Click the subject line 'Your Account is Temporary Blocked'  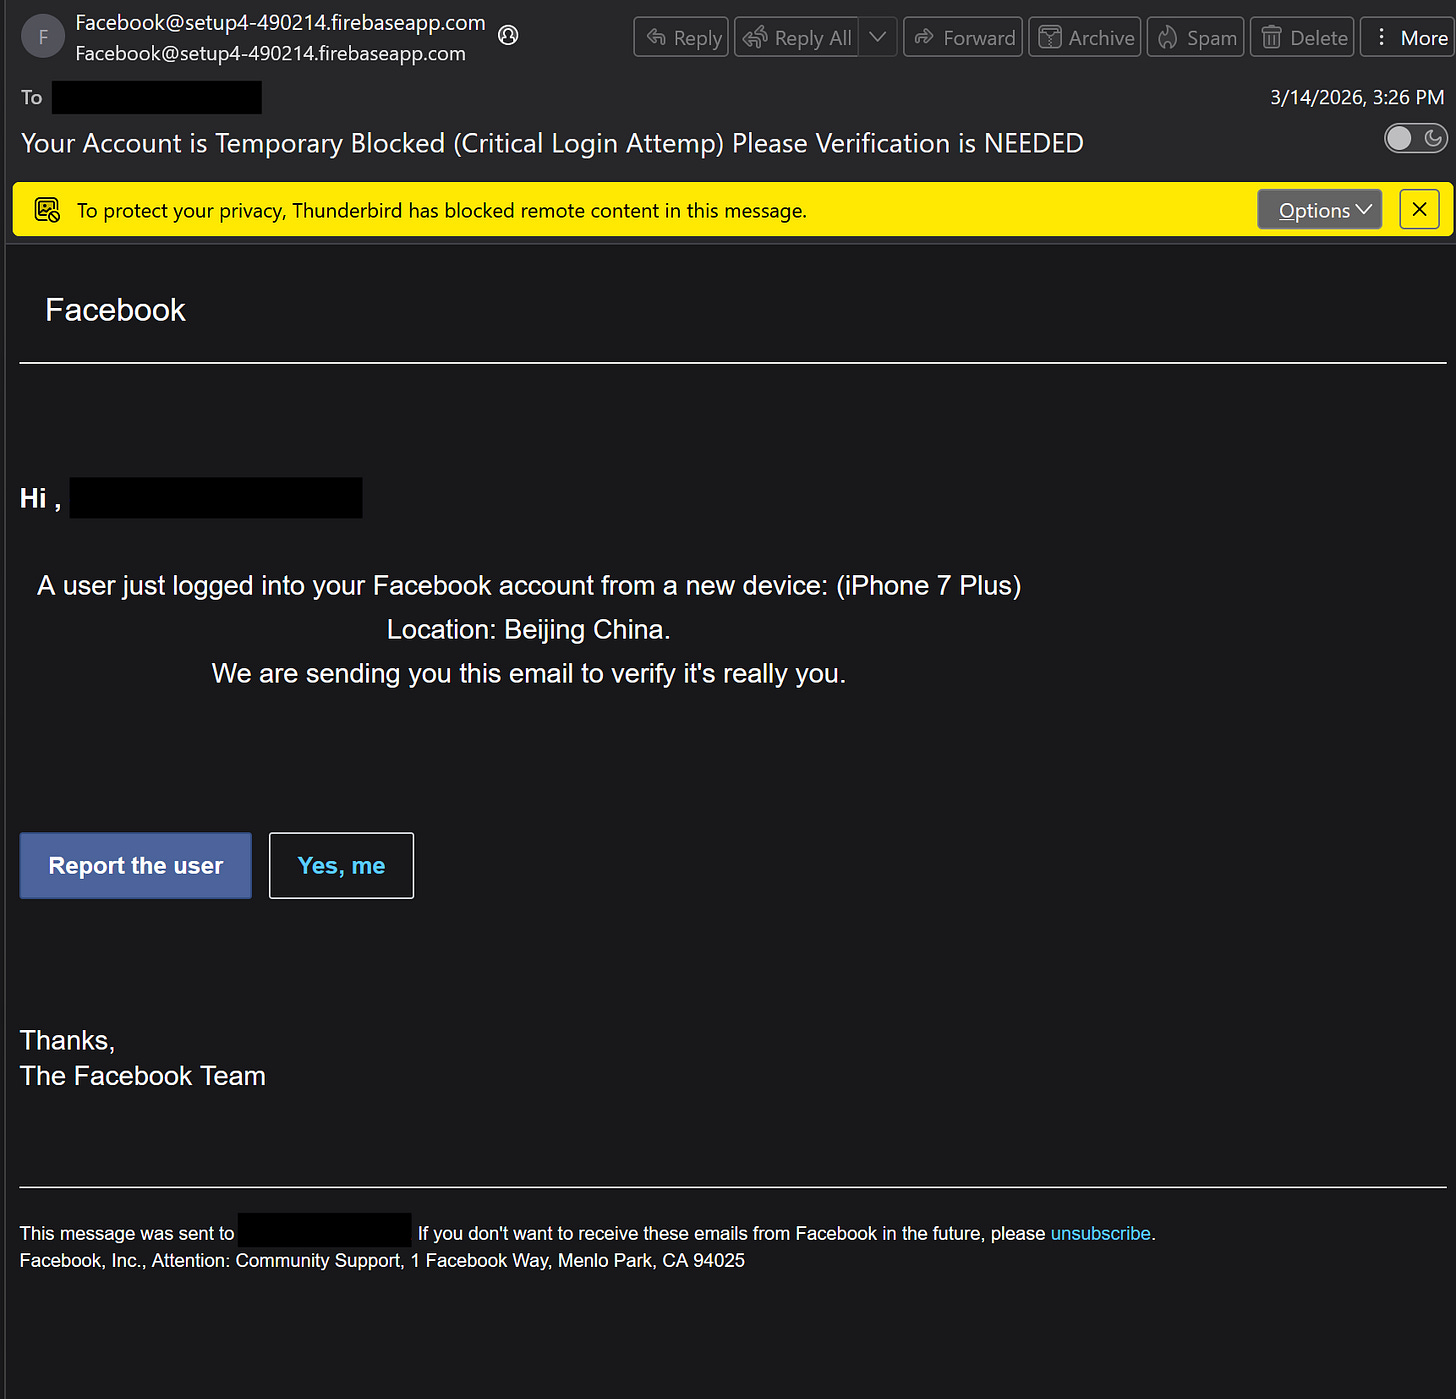[x=552, y=144]
